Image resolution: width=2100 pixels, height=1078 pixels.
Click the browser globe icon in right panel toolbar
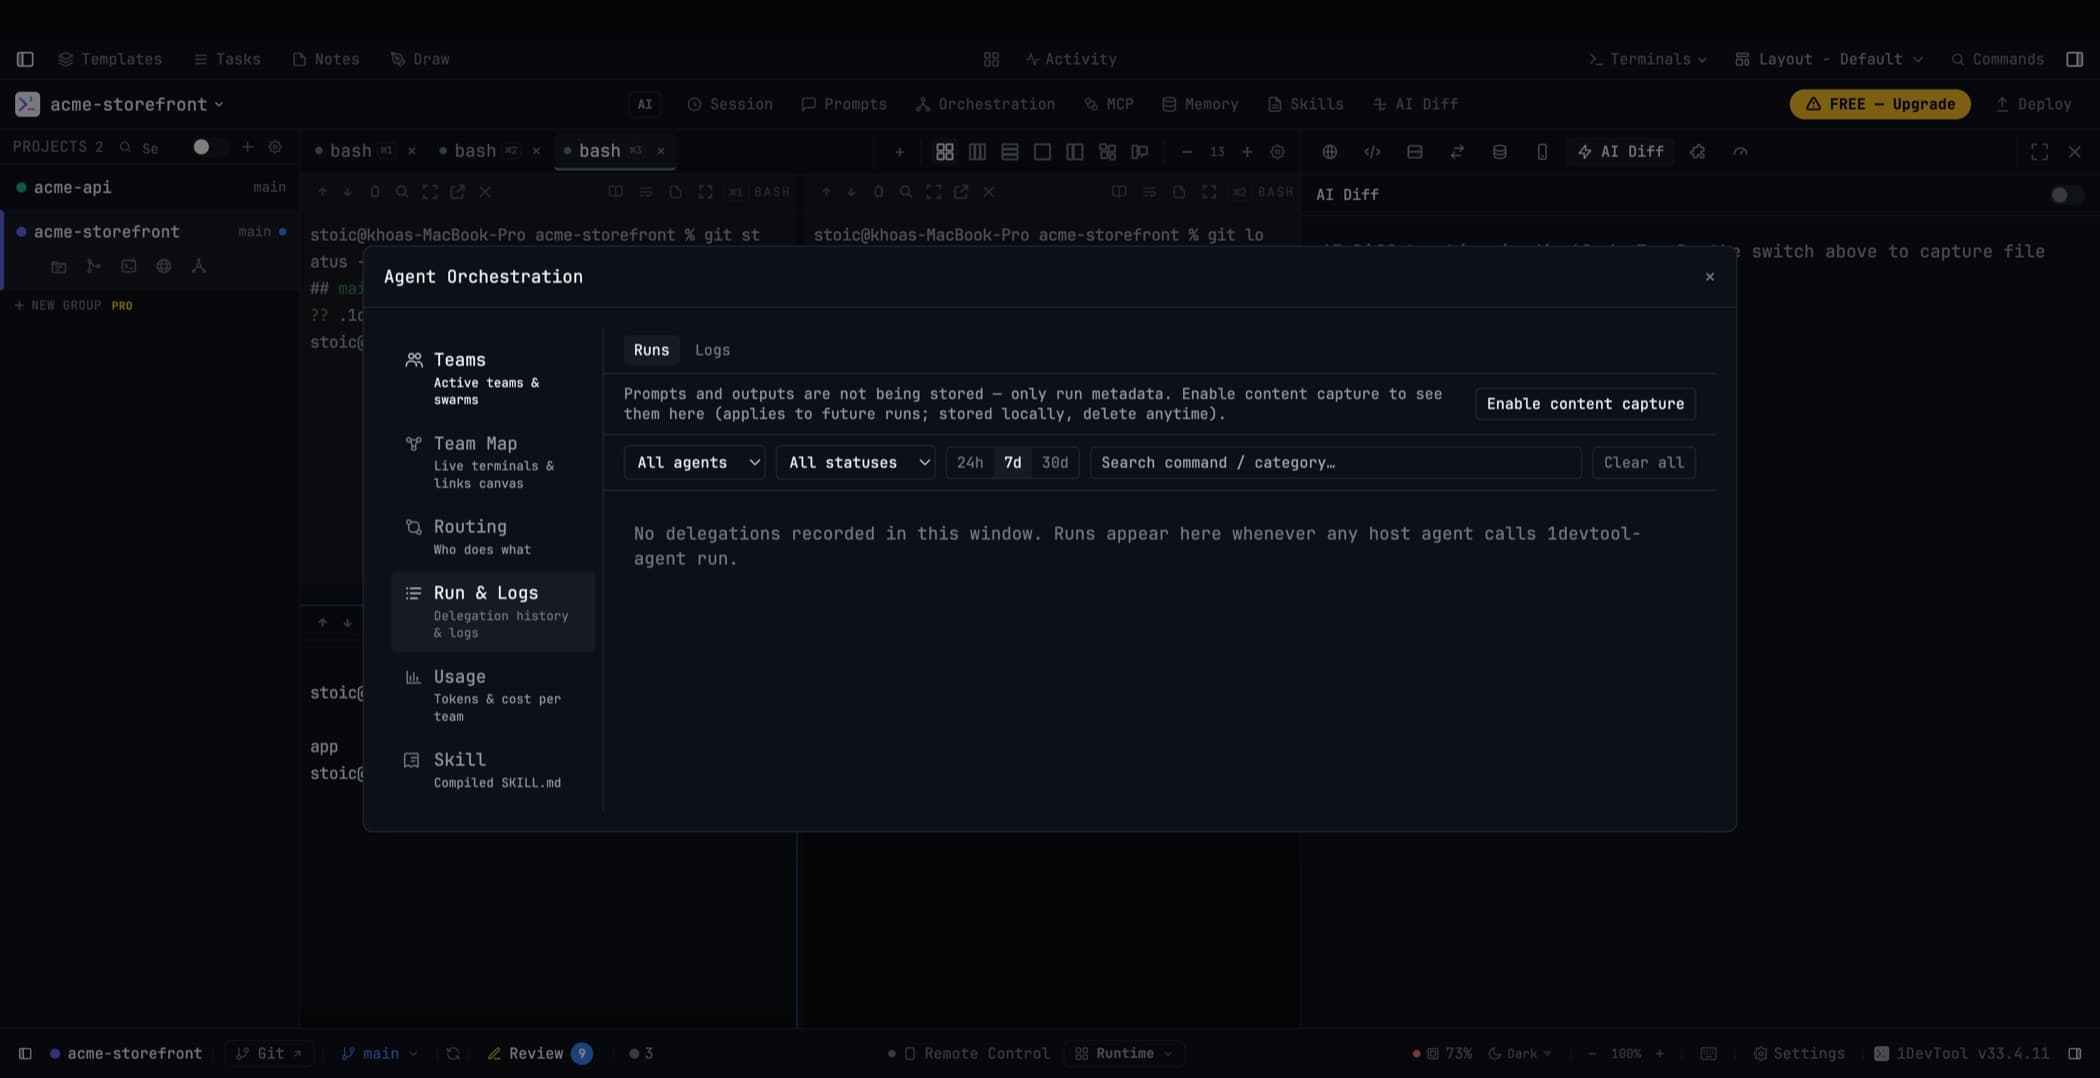pos(1329,152)
